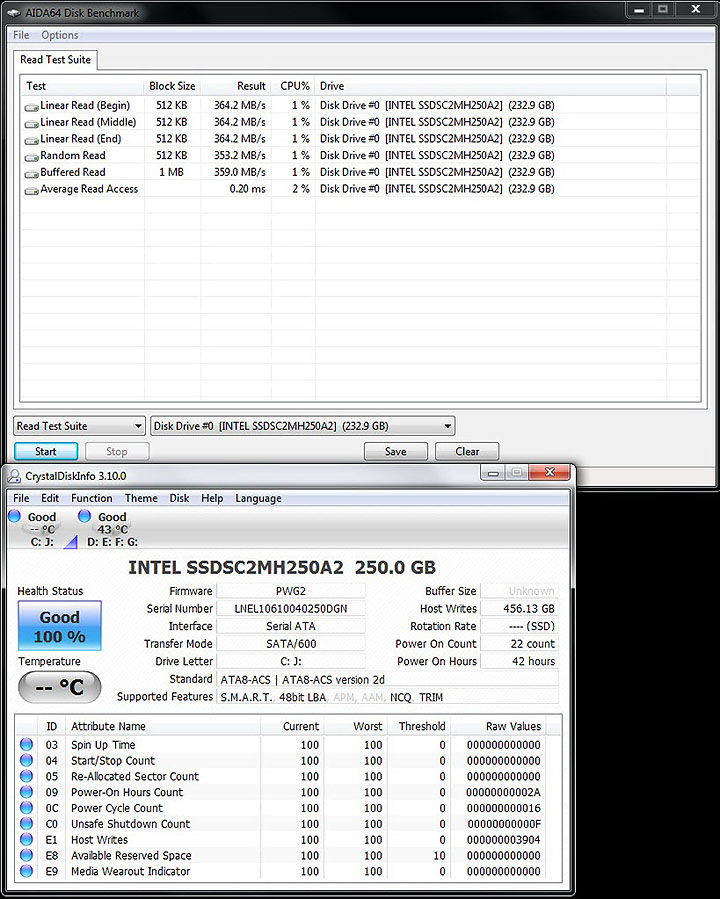Open the Disk Drive #0 selection dropdown
The width and height of the screenshot is (720, 899).
click(303, 426)
